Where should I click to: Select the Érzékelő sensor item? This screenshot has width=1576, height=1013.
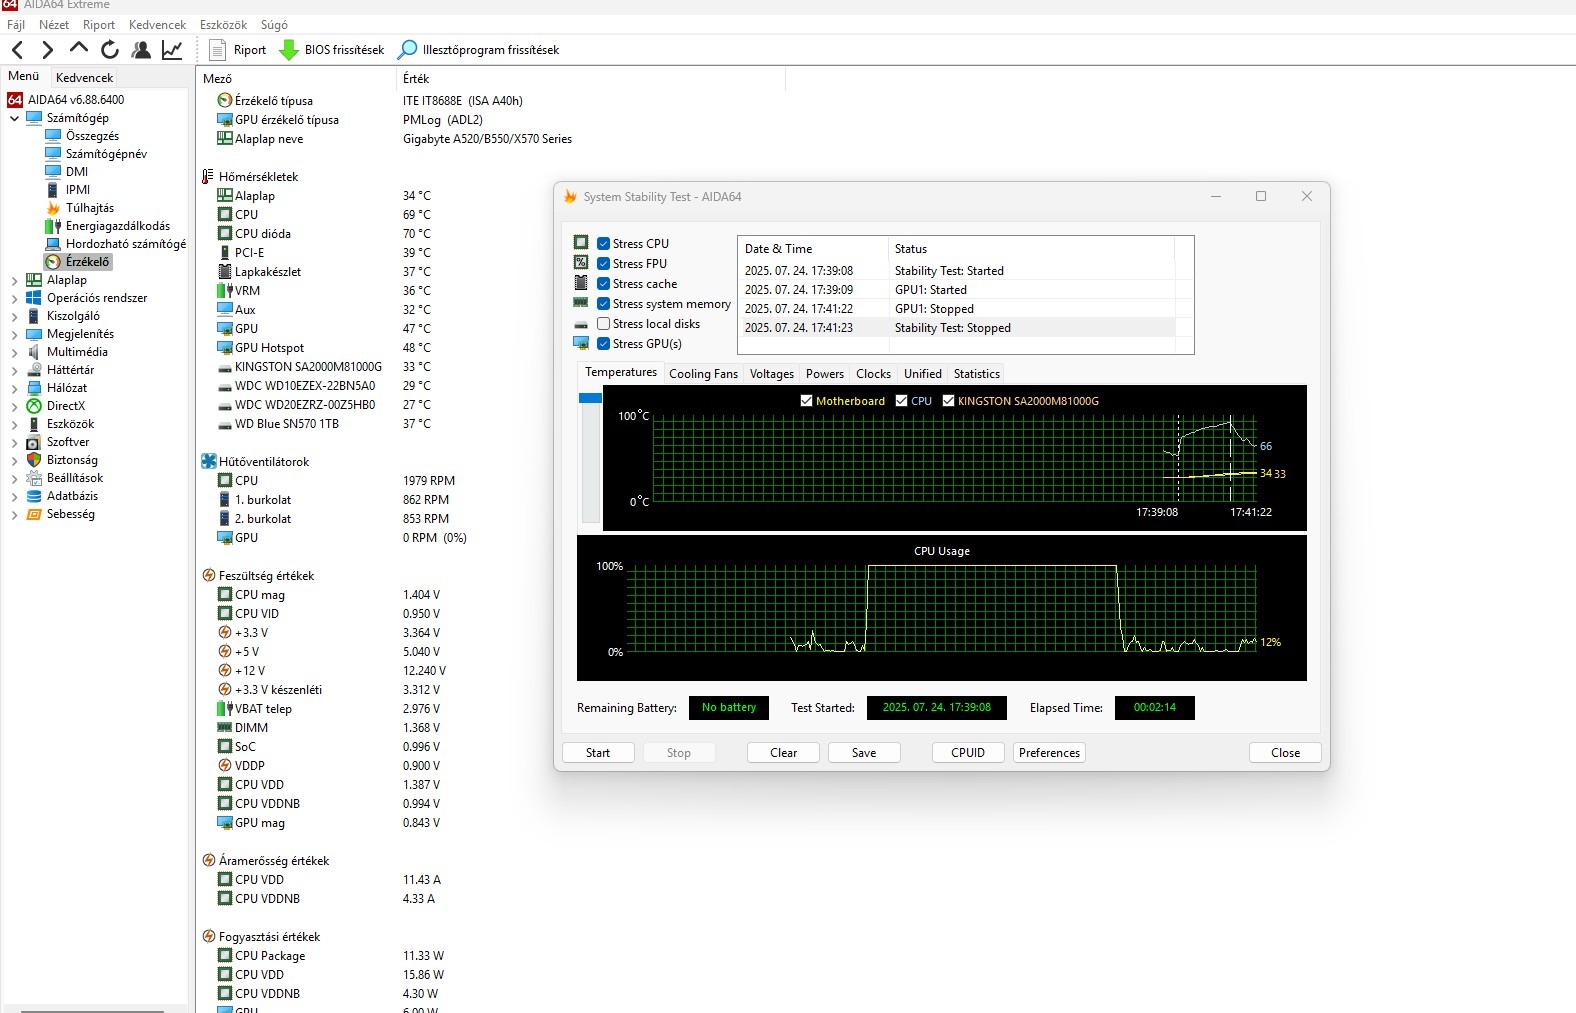[x=78, y=262]
